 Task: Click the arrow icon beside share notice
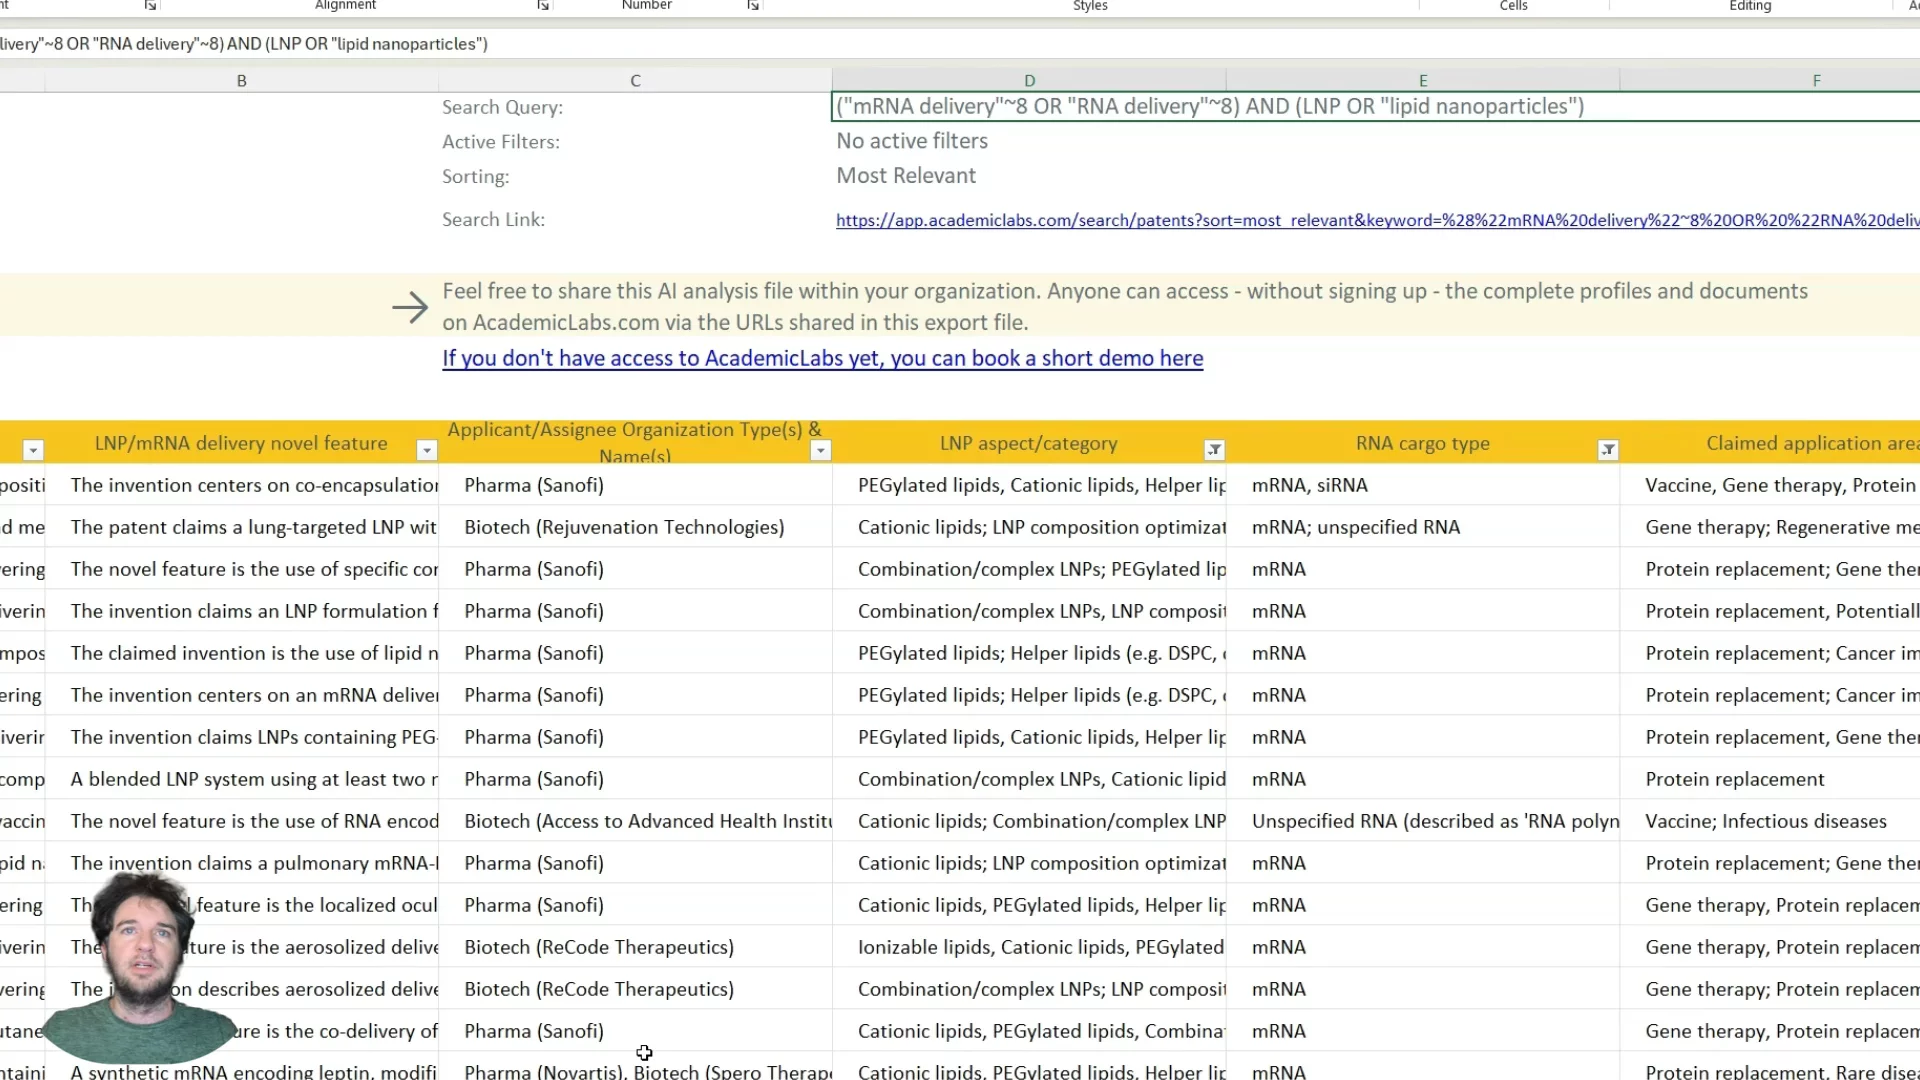tap(410, 307)
